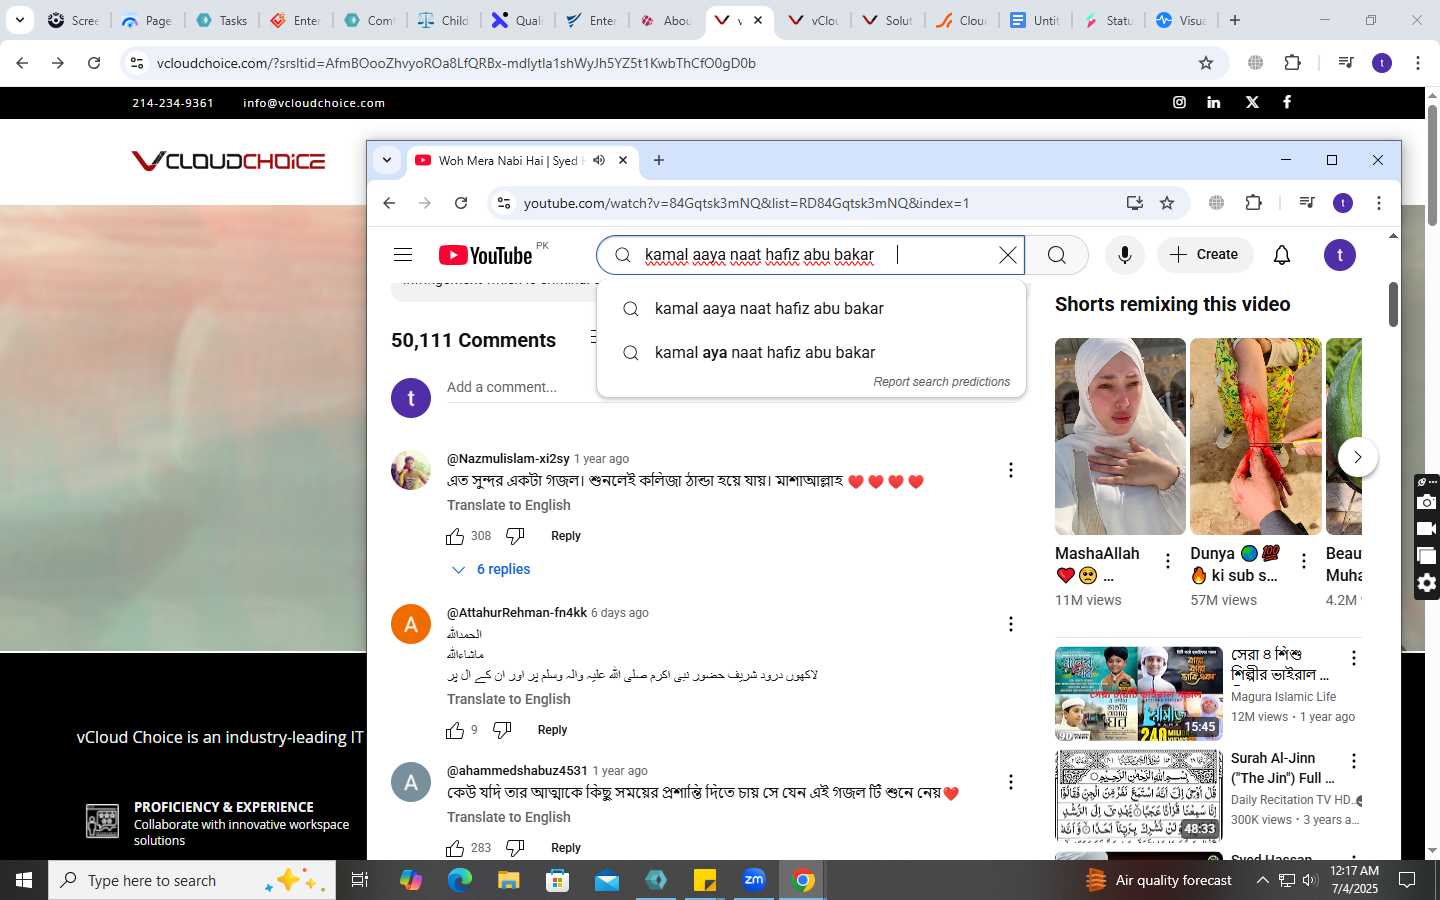Open media controls in YouTube window
1440x900 pixels.
[1307, 203]
